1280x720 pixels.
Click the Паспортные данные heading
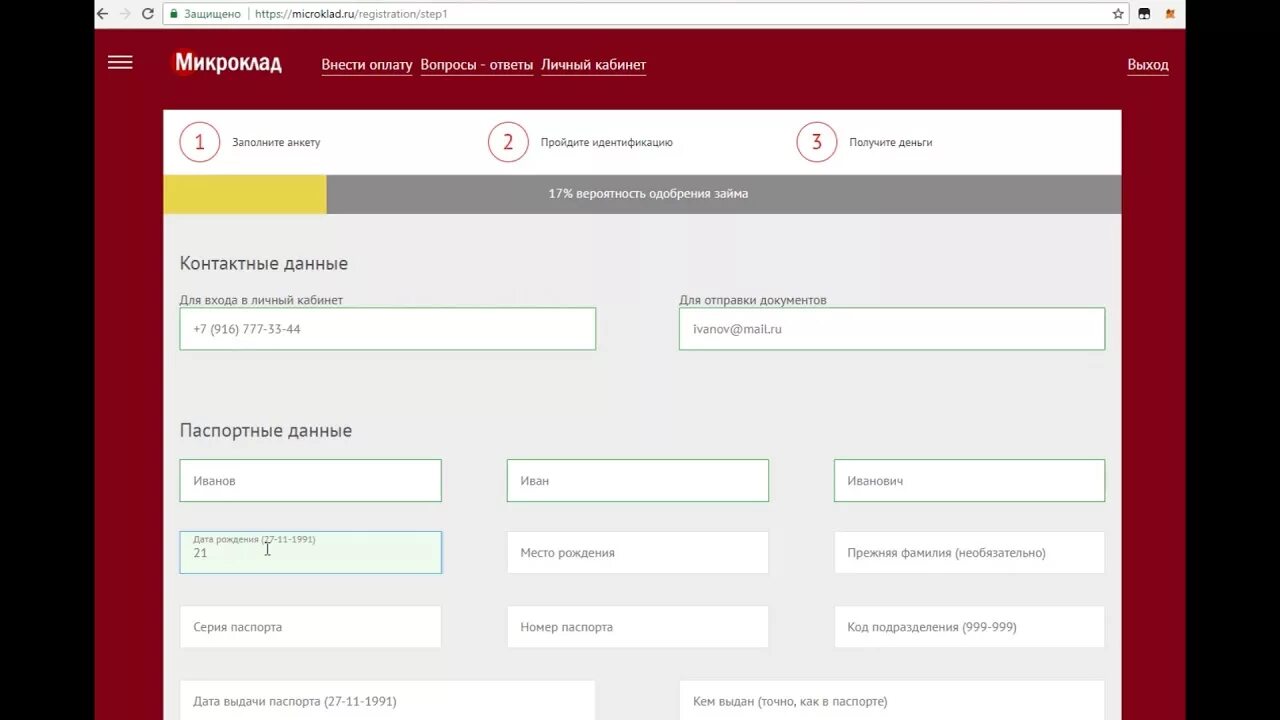point(266,431)
